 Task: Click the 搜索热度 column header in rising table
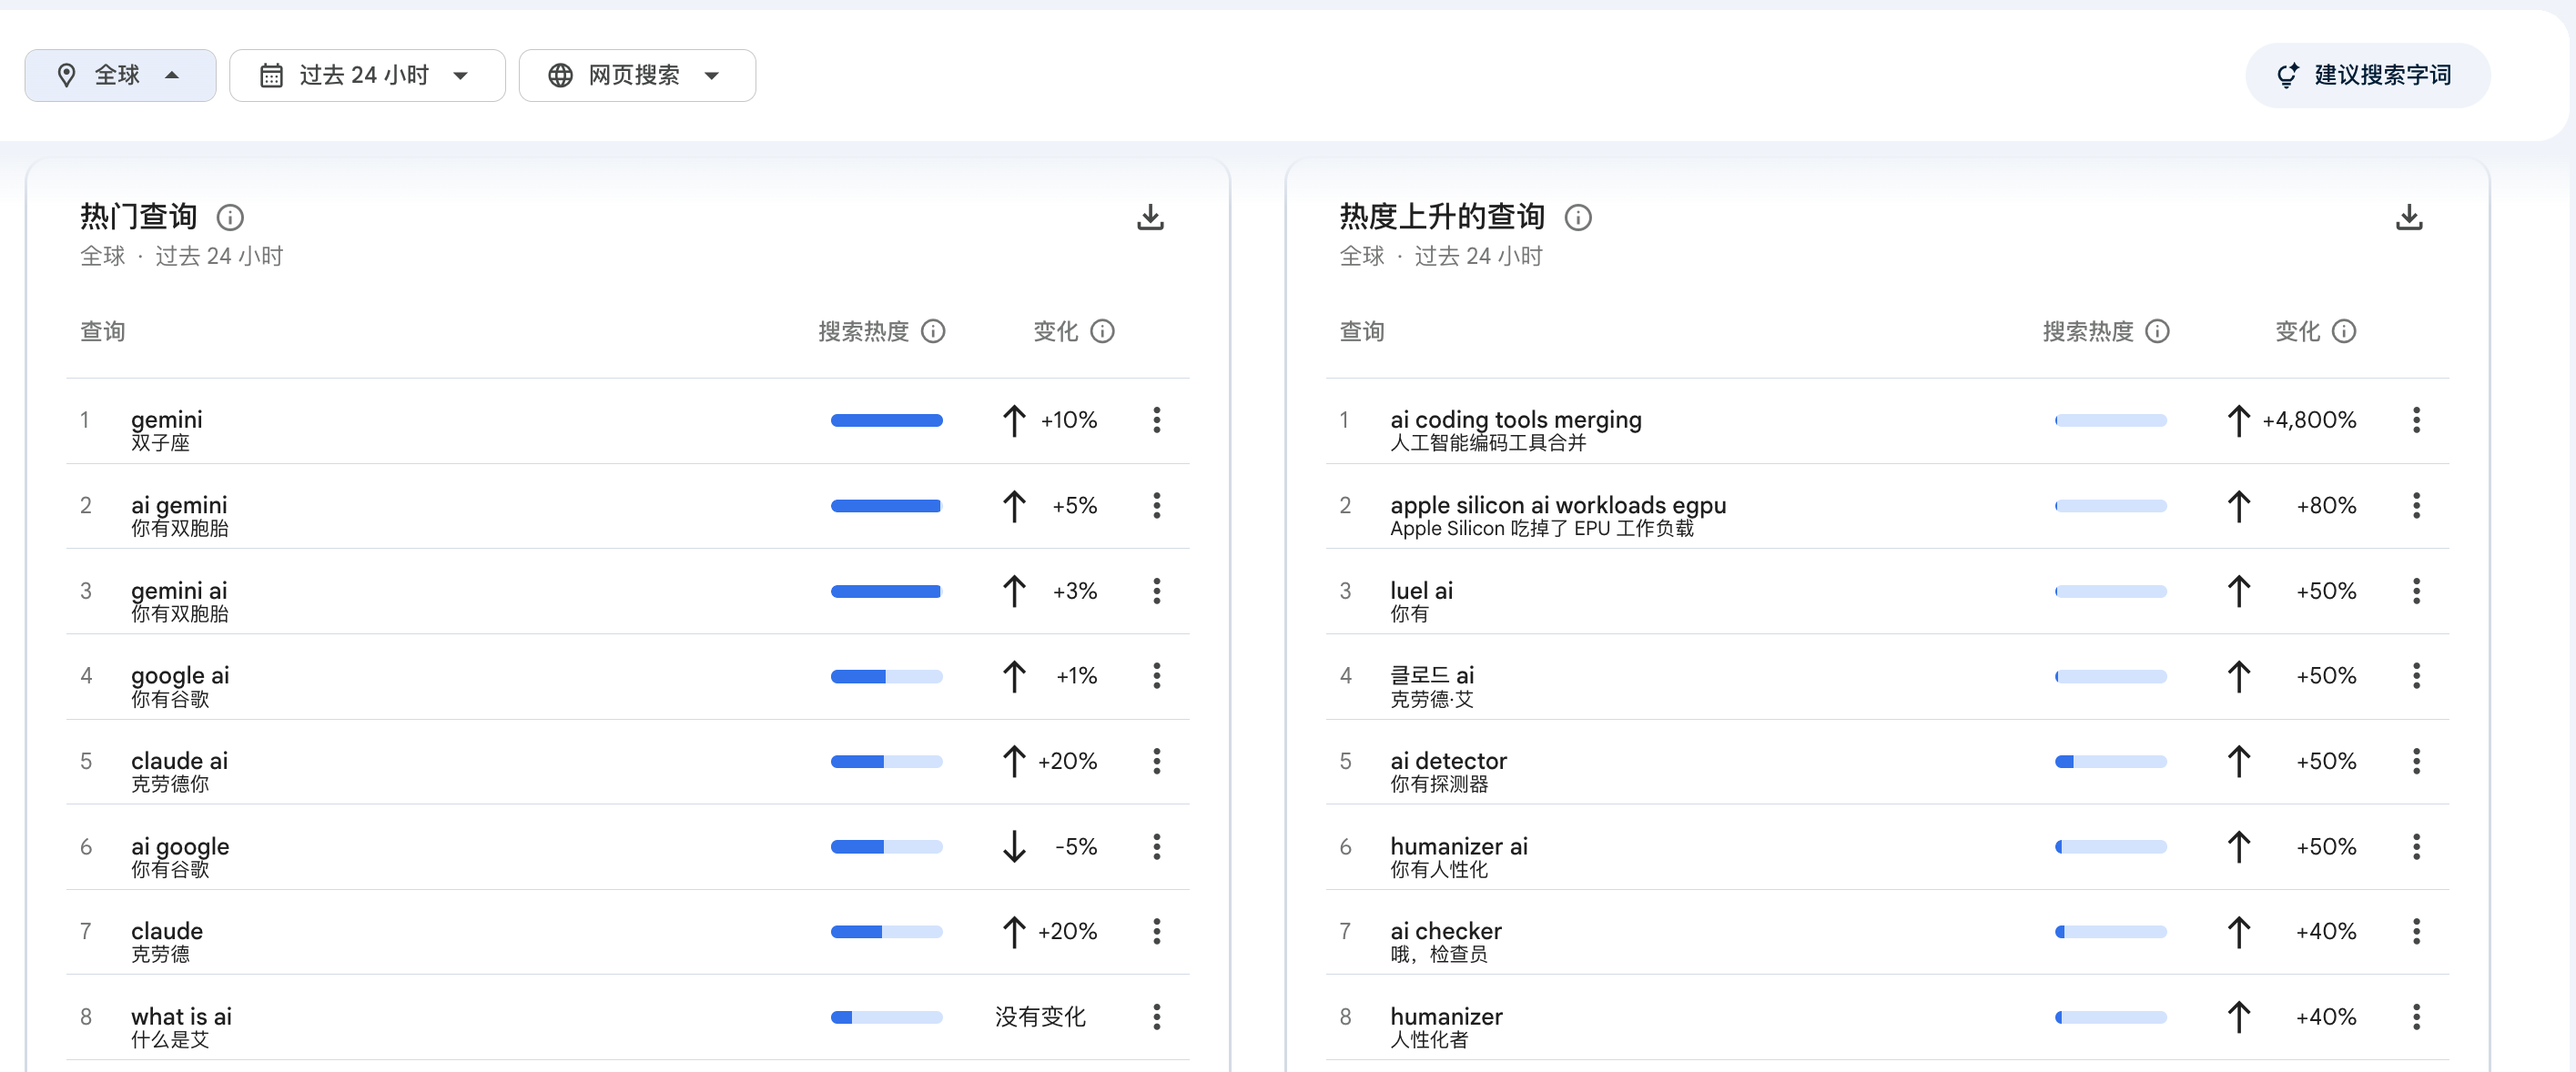pos(2088,331)
